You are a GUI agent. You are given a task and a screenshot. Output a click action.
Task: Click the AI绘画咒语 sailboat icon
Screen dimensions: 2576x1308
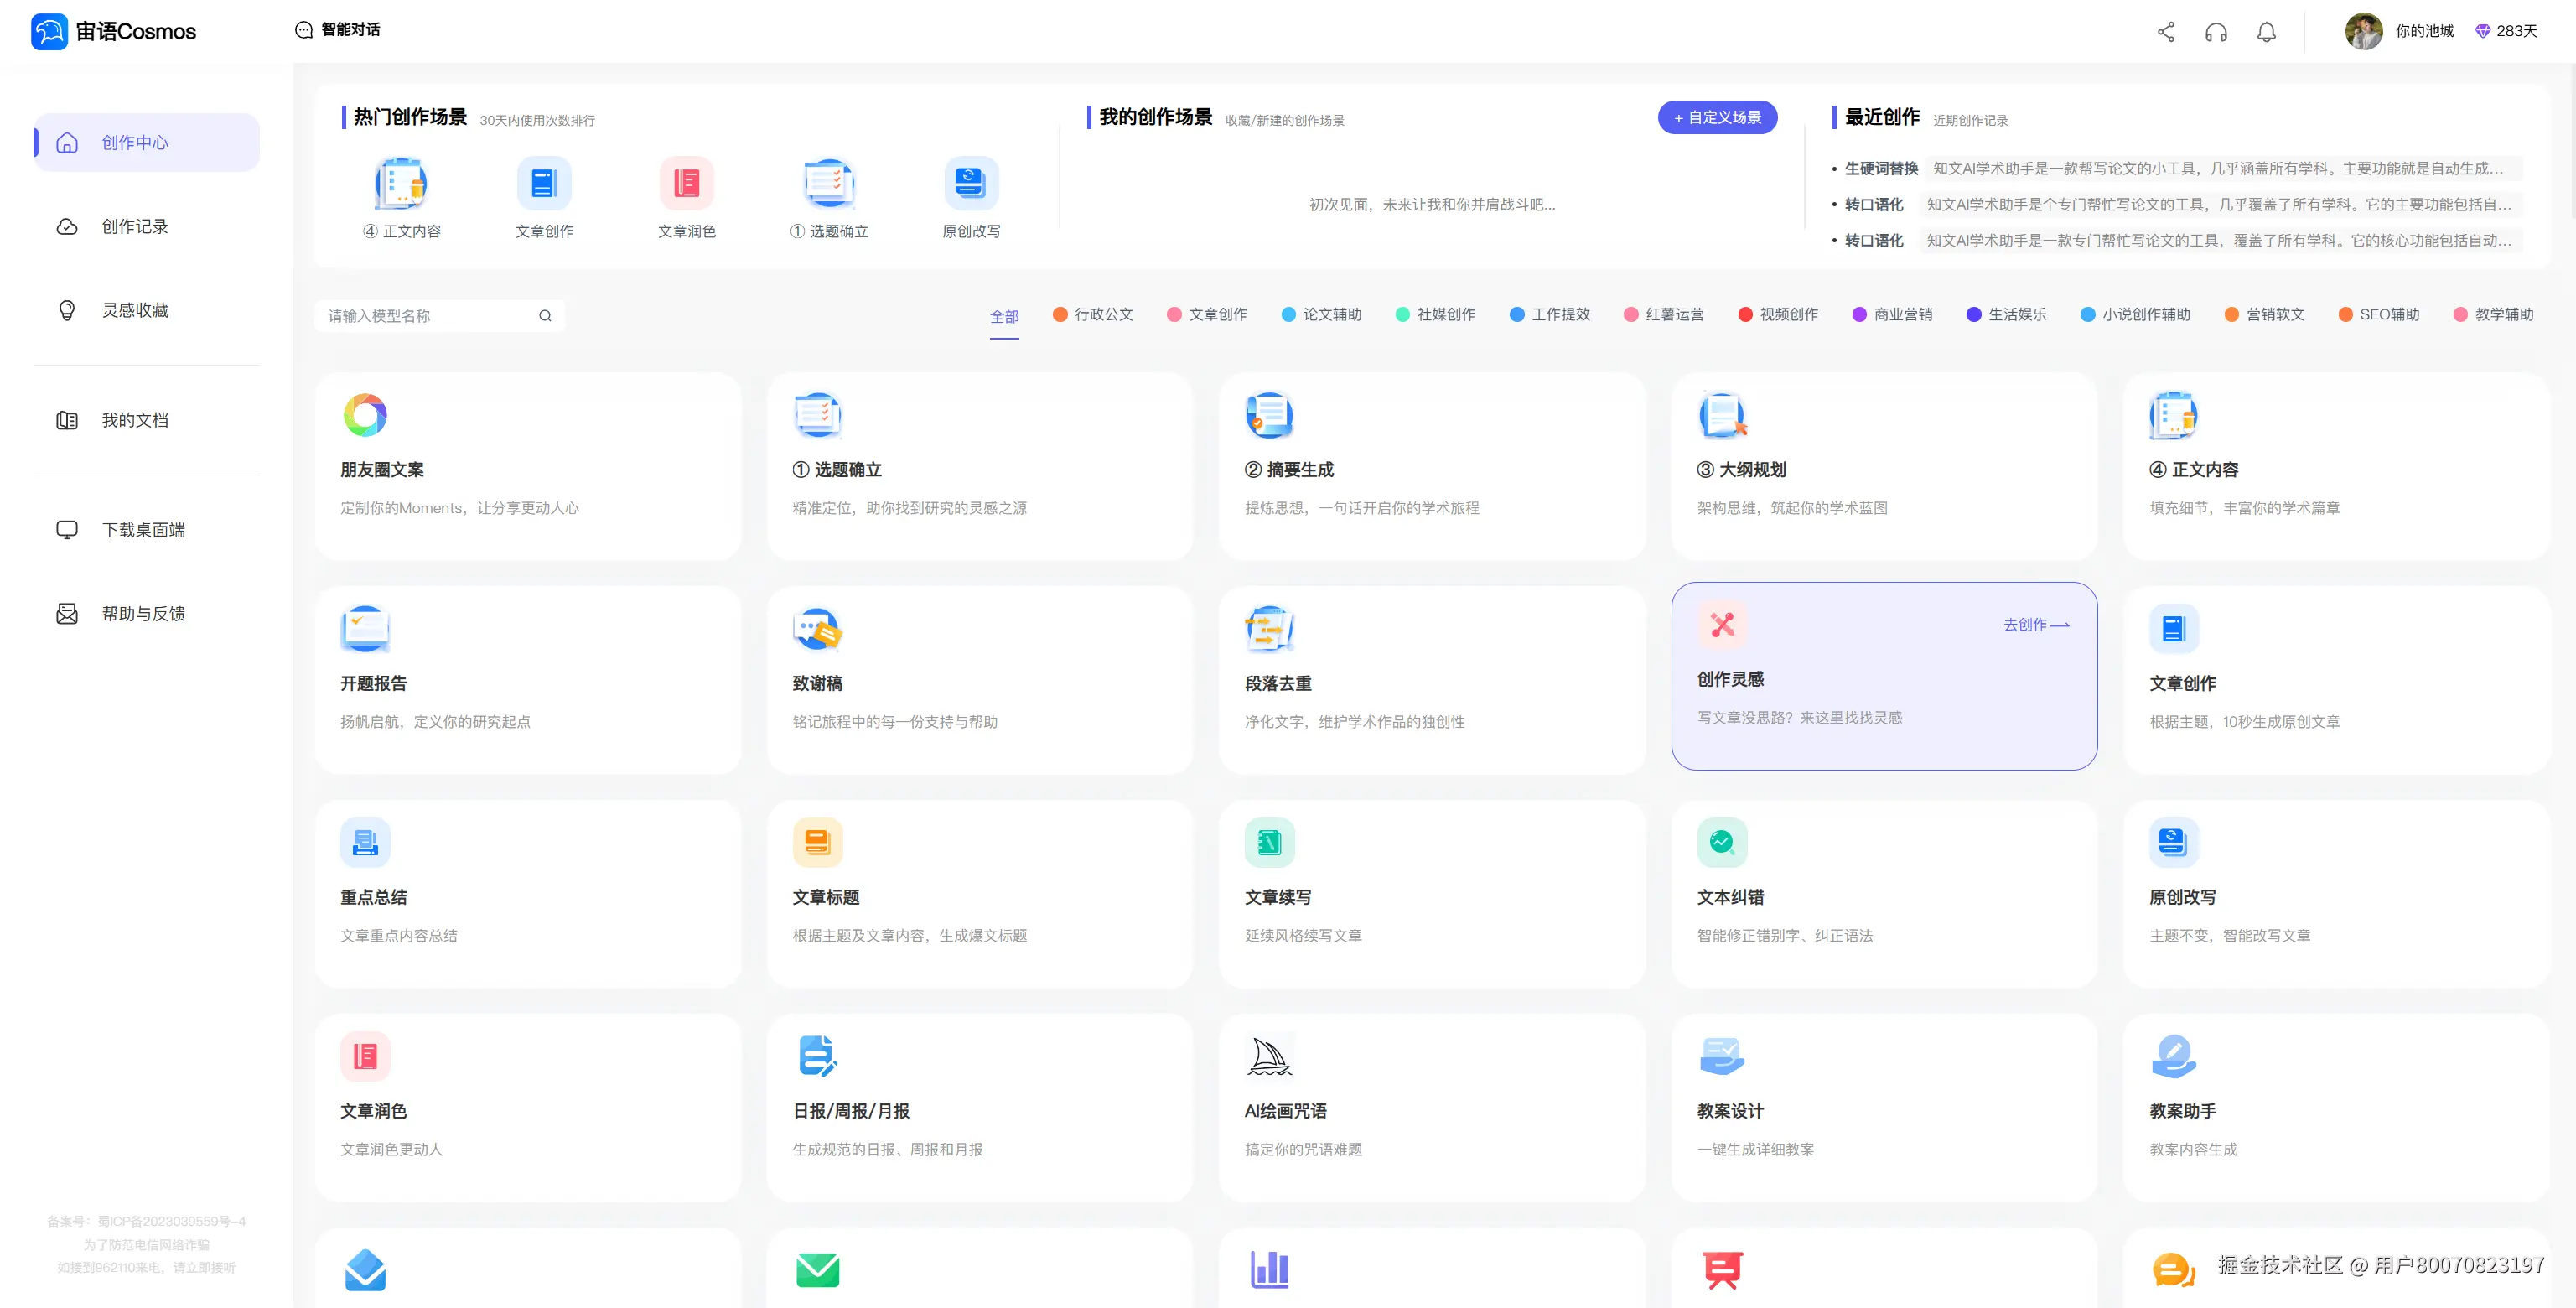coord(1269,1056)
